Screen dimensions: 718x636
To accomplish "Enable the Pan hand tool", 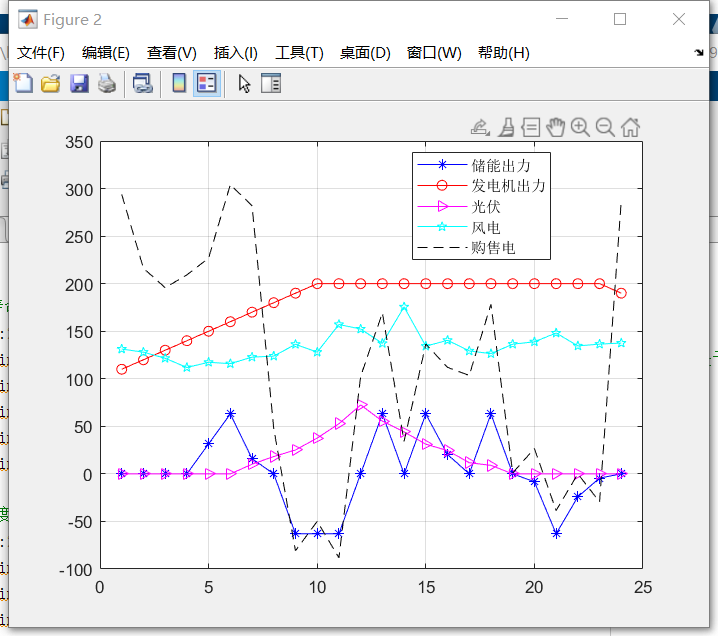I will tap(556, 127).
